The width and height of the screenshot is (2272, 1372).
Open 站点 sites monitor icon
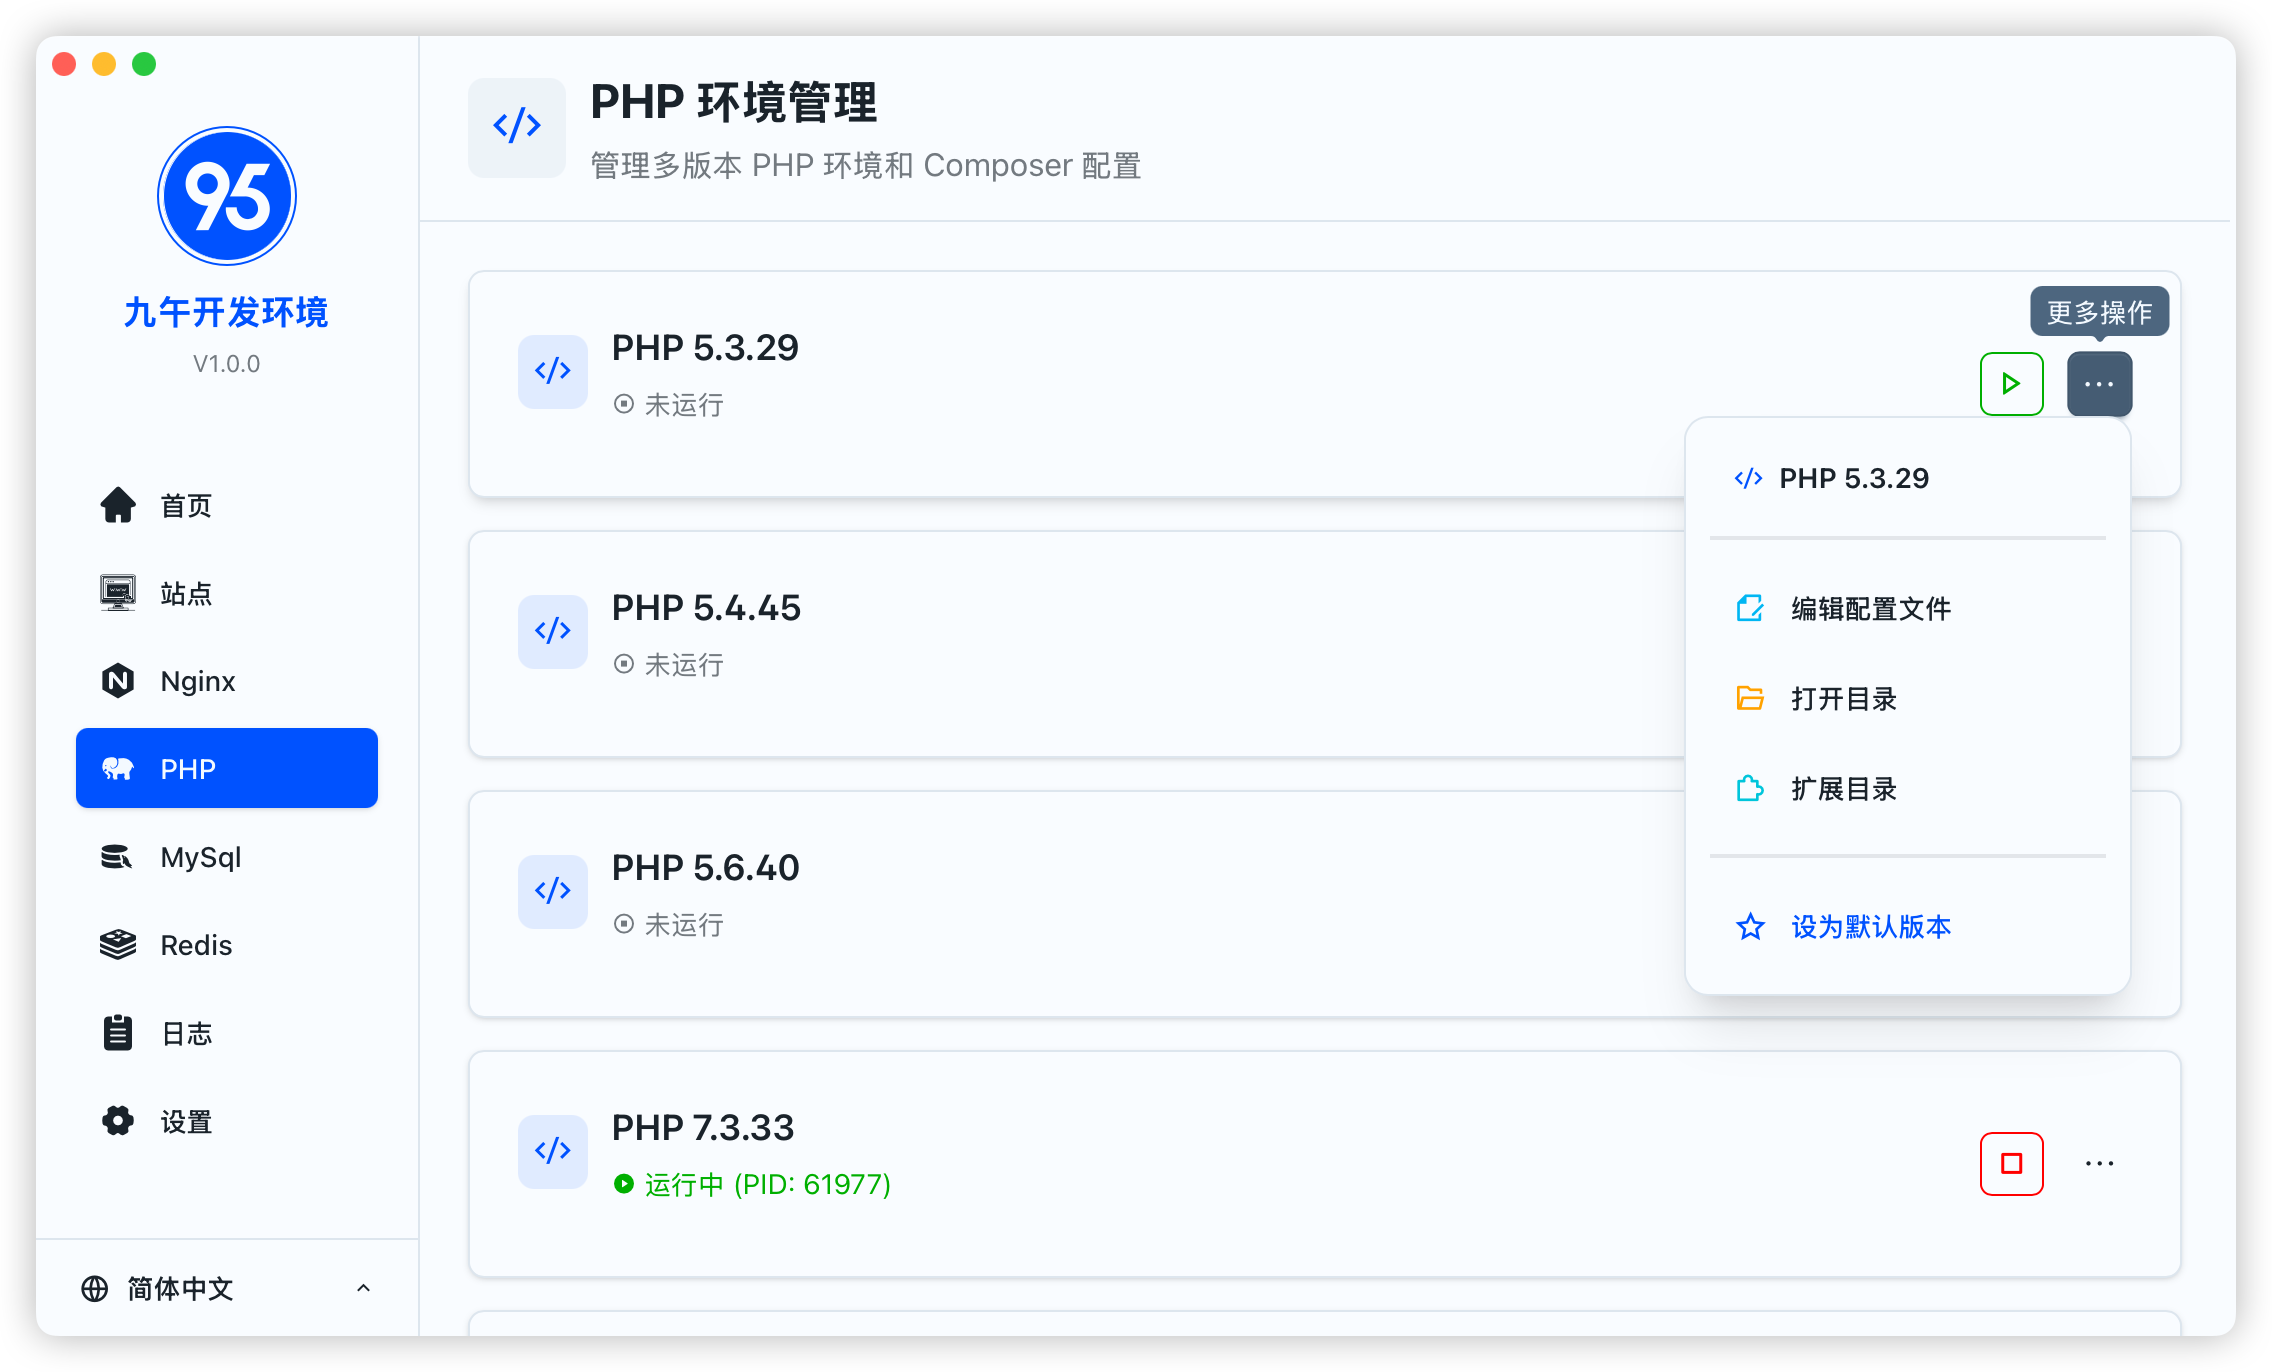pos(118,593)
